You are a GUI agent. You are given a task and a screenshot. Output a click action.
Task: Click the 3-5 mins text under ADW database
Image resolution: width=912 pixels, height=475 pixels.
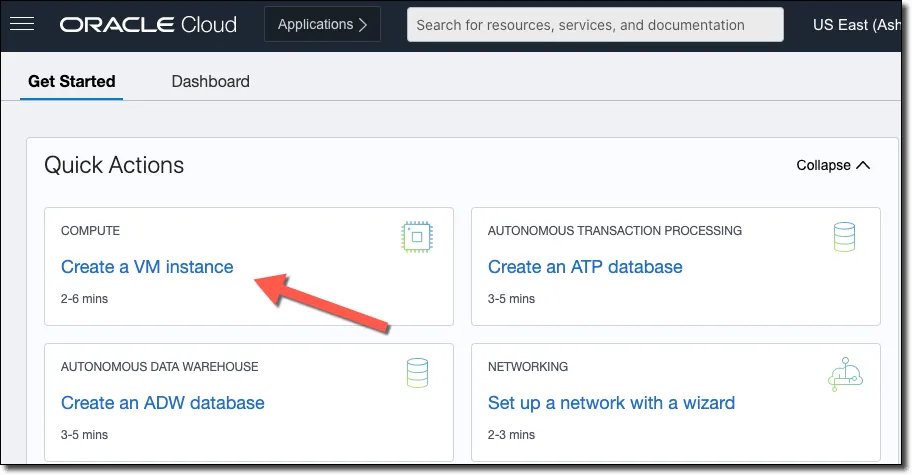click(84, 435)
